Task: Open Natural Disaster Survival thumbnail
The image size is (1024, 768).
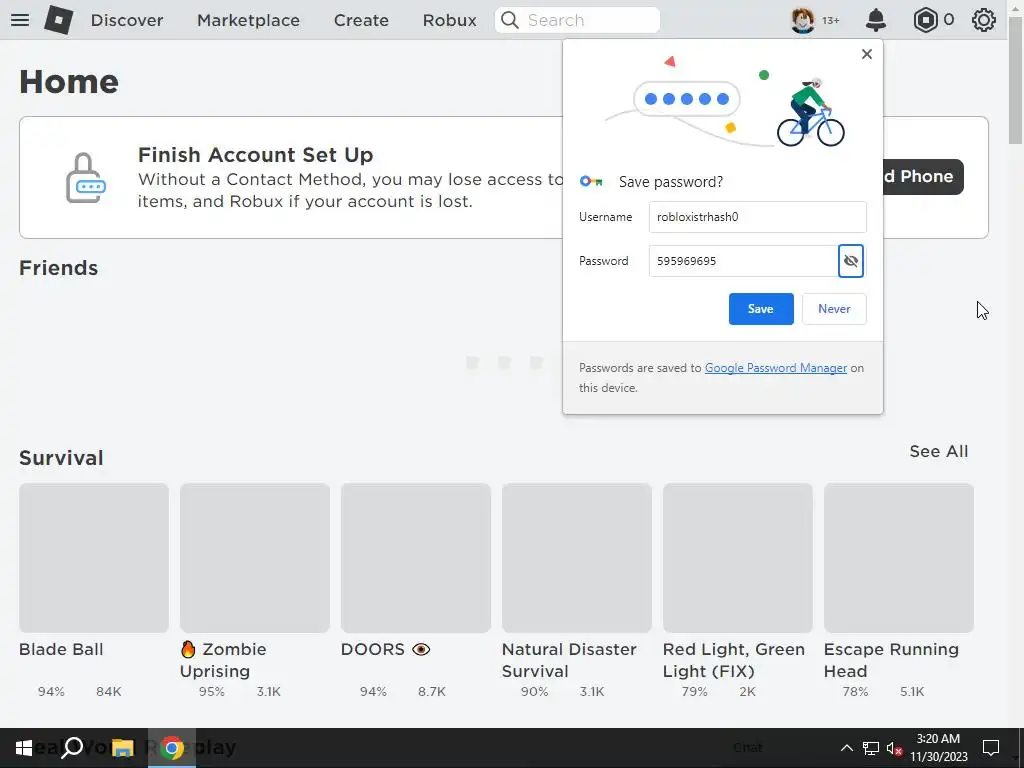Action: (577, 558)
